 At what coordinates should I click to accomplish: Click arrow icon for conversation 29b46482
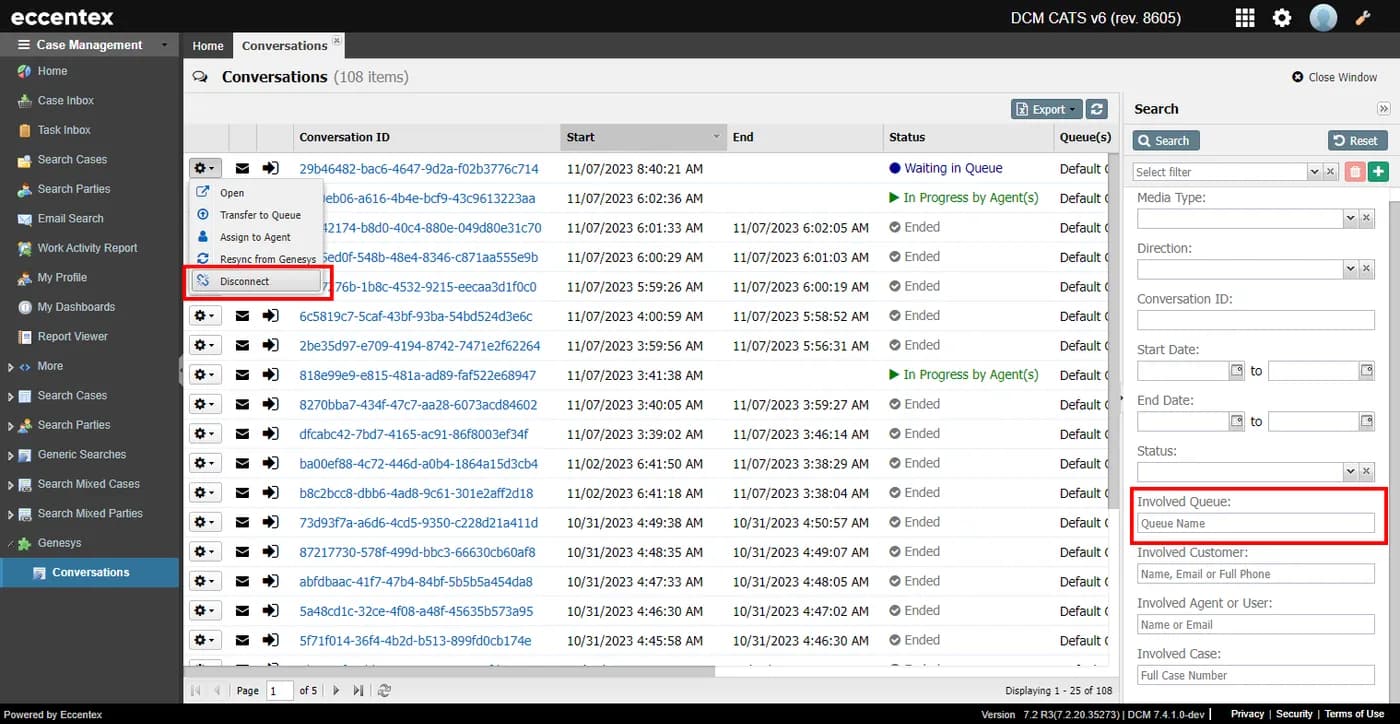271,168
